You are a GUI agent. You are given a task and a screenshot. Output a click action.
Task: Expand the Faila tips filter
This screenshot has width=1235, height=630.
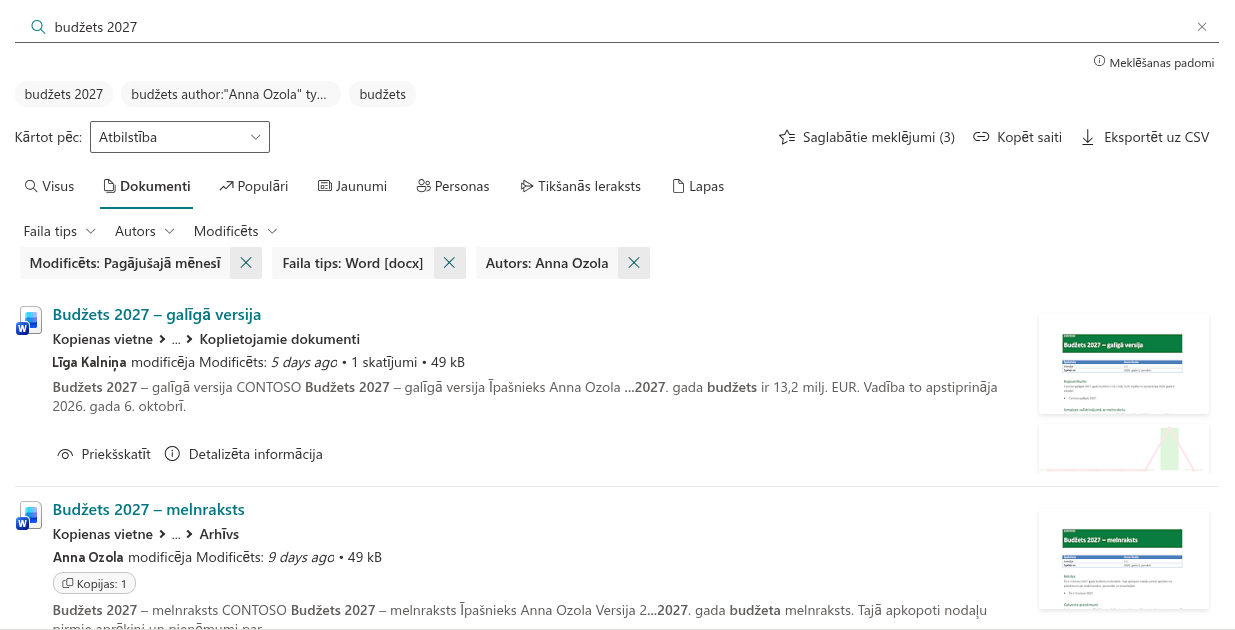[60, 231]
